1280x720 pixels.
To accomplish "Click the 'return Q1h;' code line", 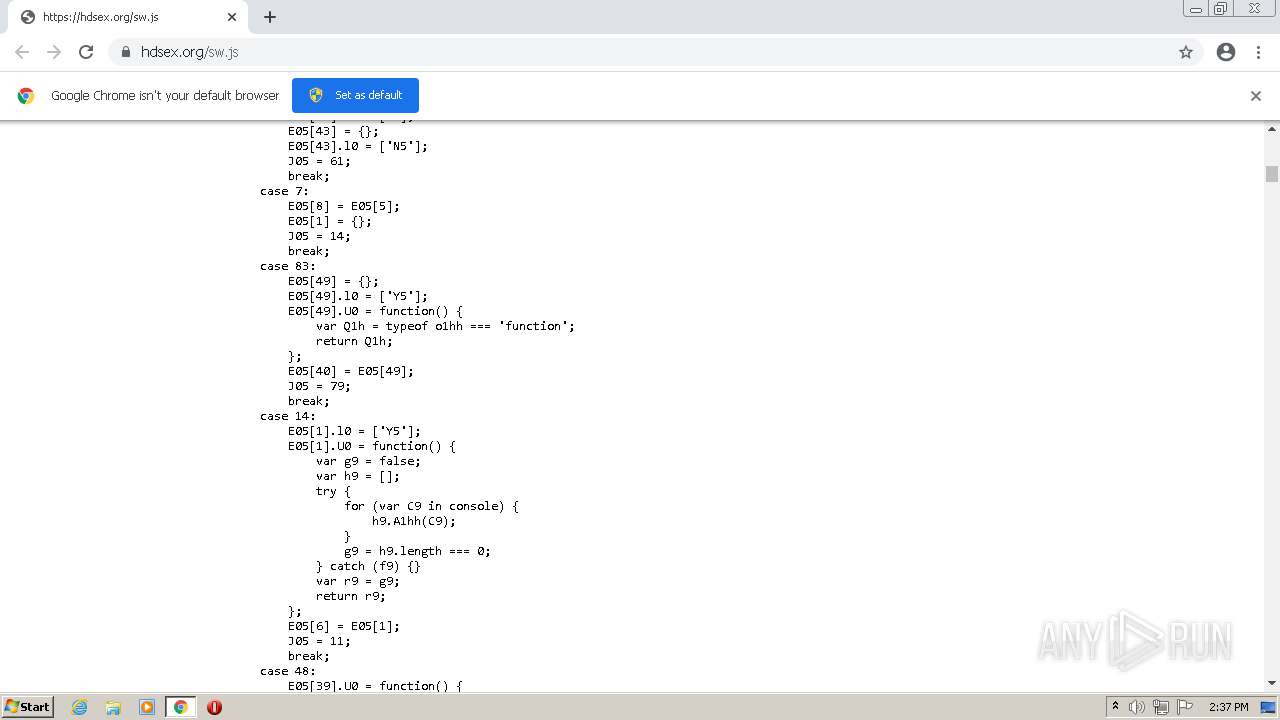I will click(354, 341).
